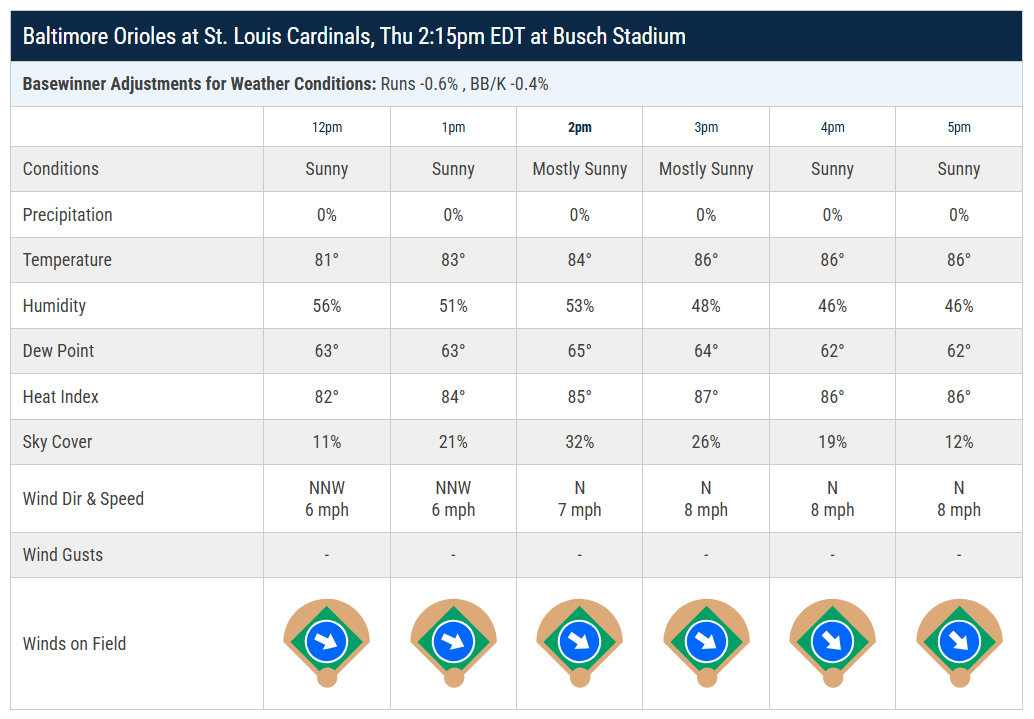Select the 2pm temperature value 84°
1034x719 pixels.
click(x=580, y=260)
